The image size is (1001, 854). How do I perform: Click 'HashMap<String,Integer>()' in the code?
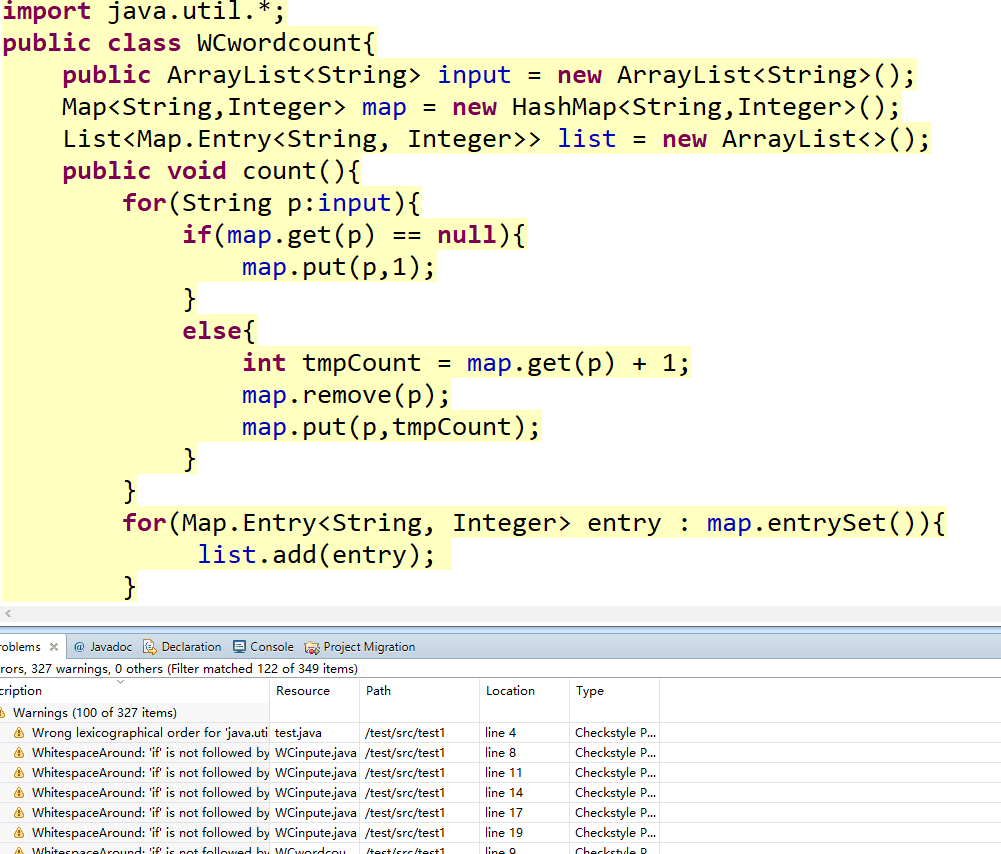pos(699,107)
